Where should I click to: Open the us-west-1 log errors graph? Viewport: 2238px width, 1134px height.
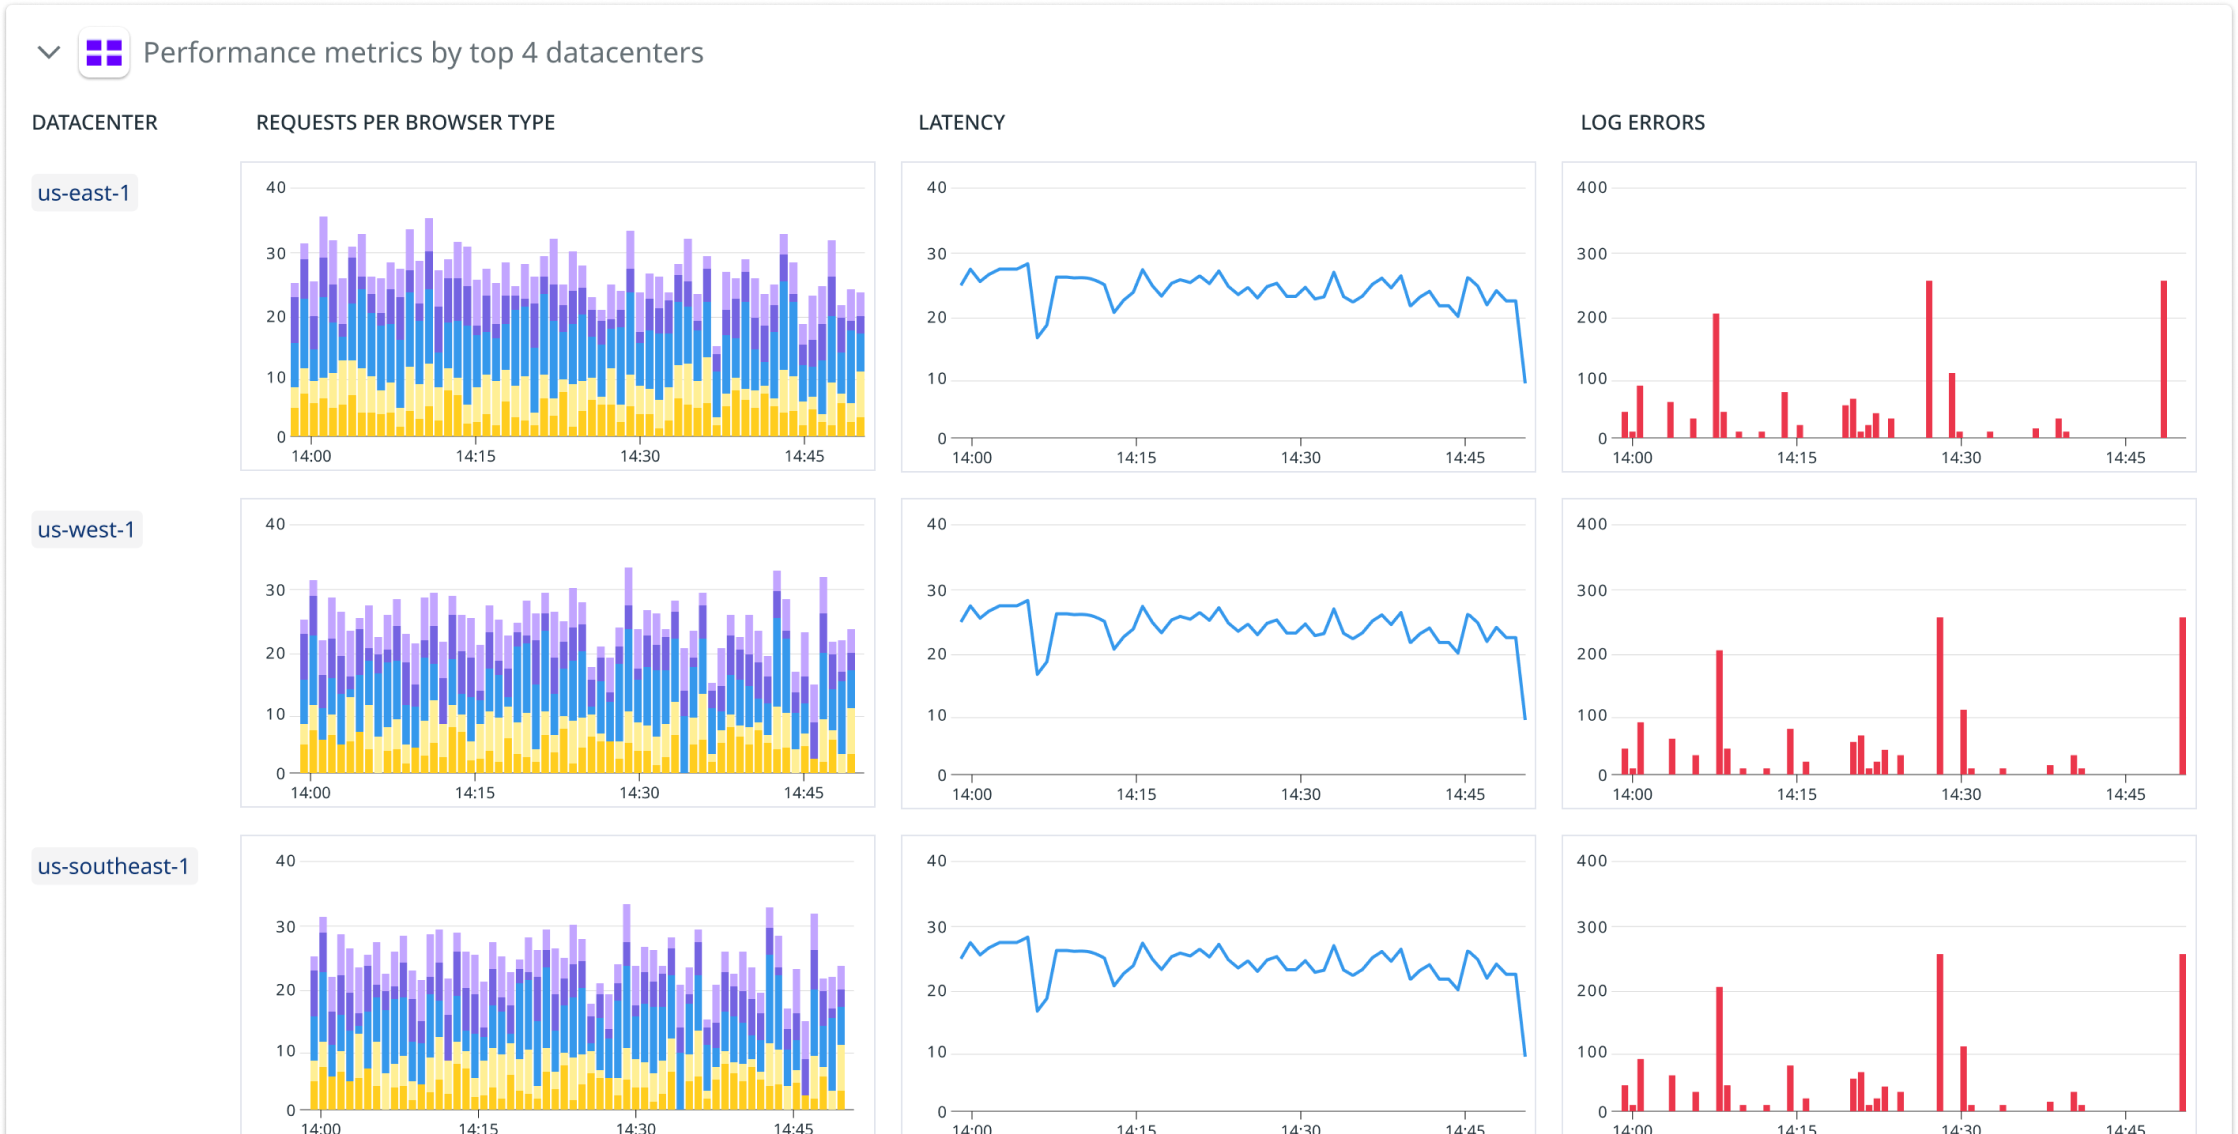[1878, 652]
